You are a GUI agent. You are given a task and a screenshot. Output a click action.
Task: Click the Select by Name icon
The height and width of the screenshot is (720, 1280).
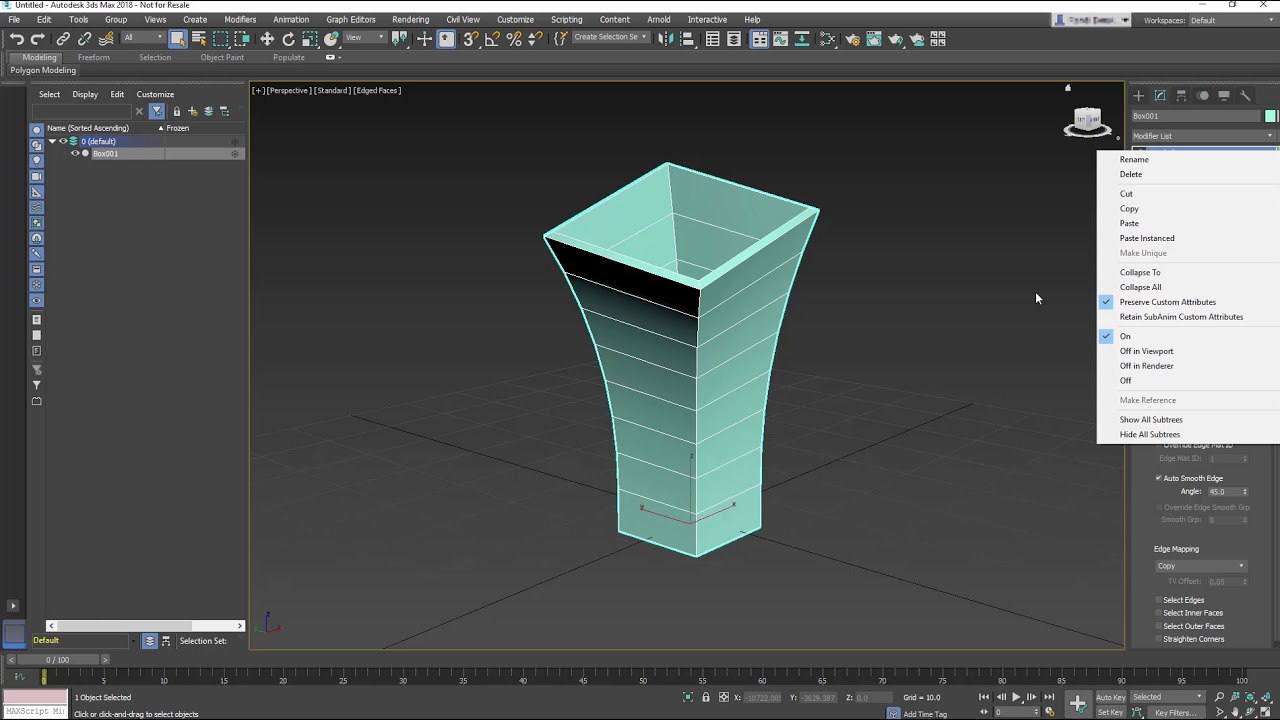point(199,39)
